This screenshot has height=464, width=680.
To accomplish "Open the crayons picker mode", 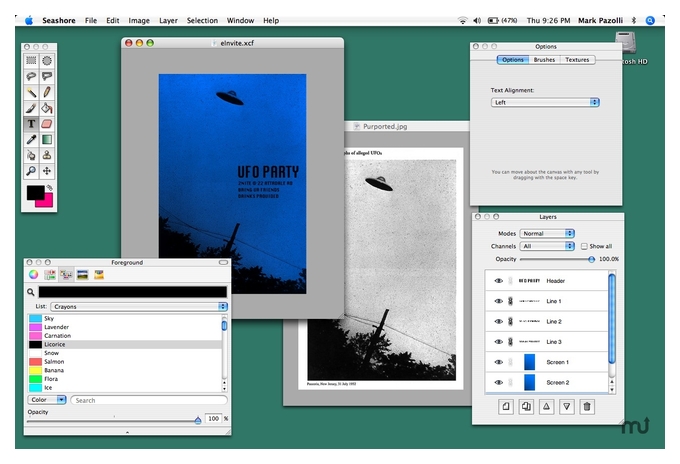I will pyautogui.click(x=99, y=274).
